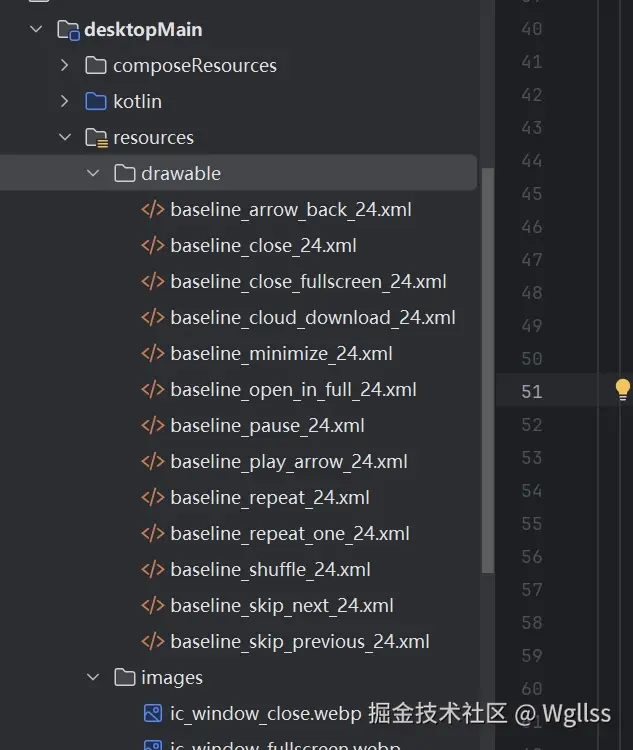633x750 pixels.
Task: Click the desktopMain module folder icon
Action: (x=68, y=30)
